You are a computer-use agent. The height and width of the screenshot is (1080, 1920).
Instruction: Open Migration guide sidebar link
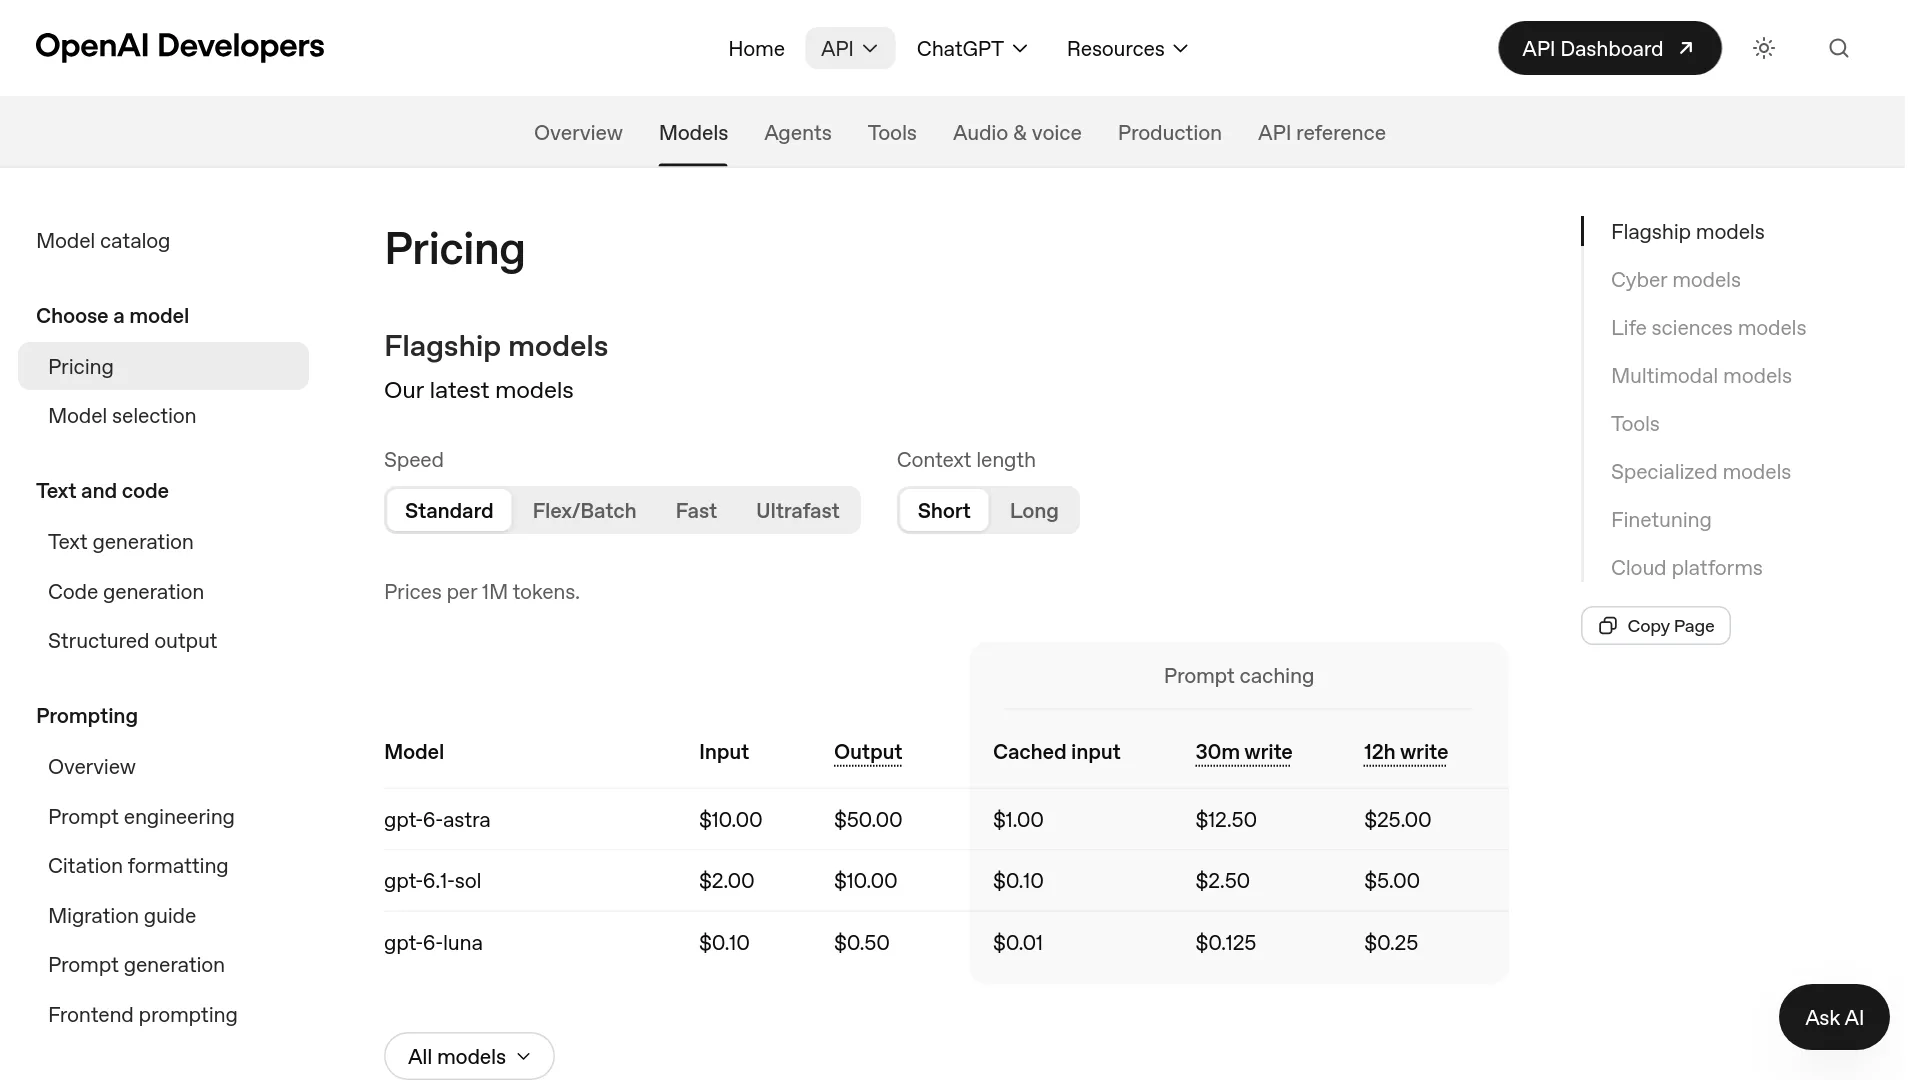(122, 916)
